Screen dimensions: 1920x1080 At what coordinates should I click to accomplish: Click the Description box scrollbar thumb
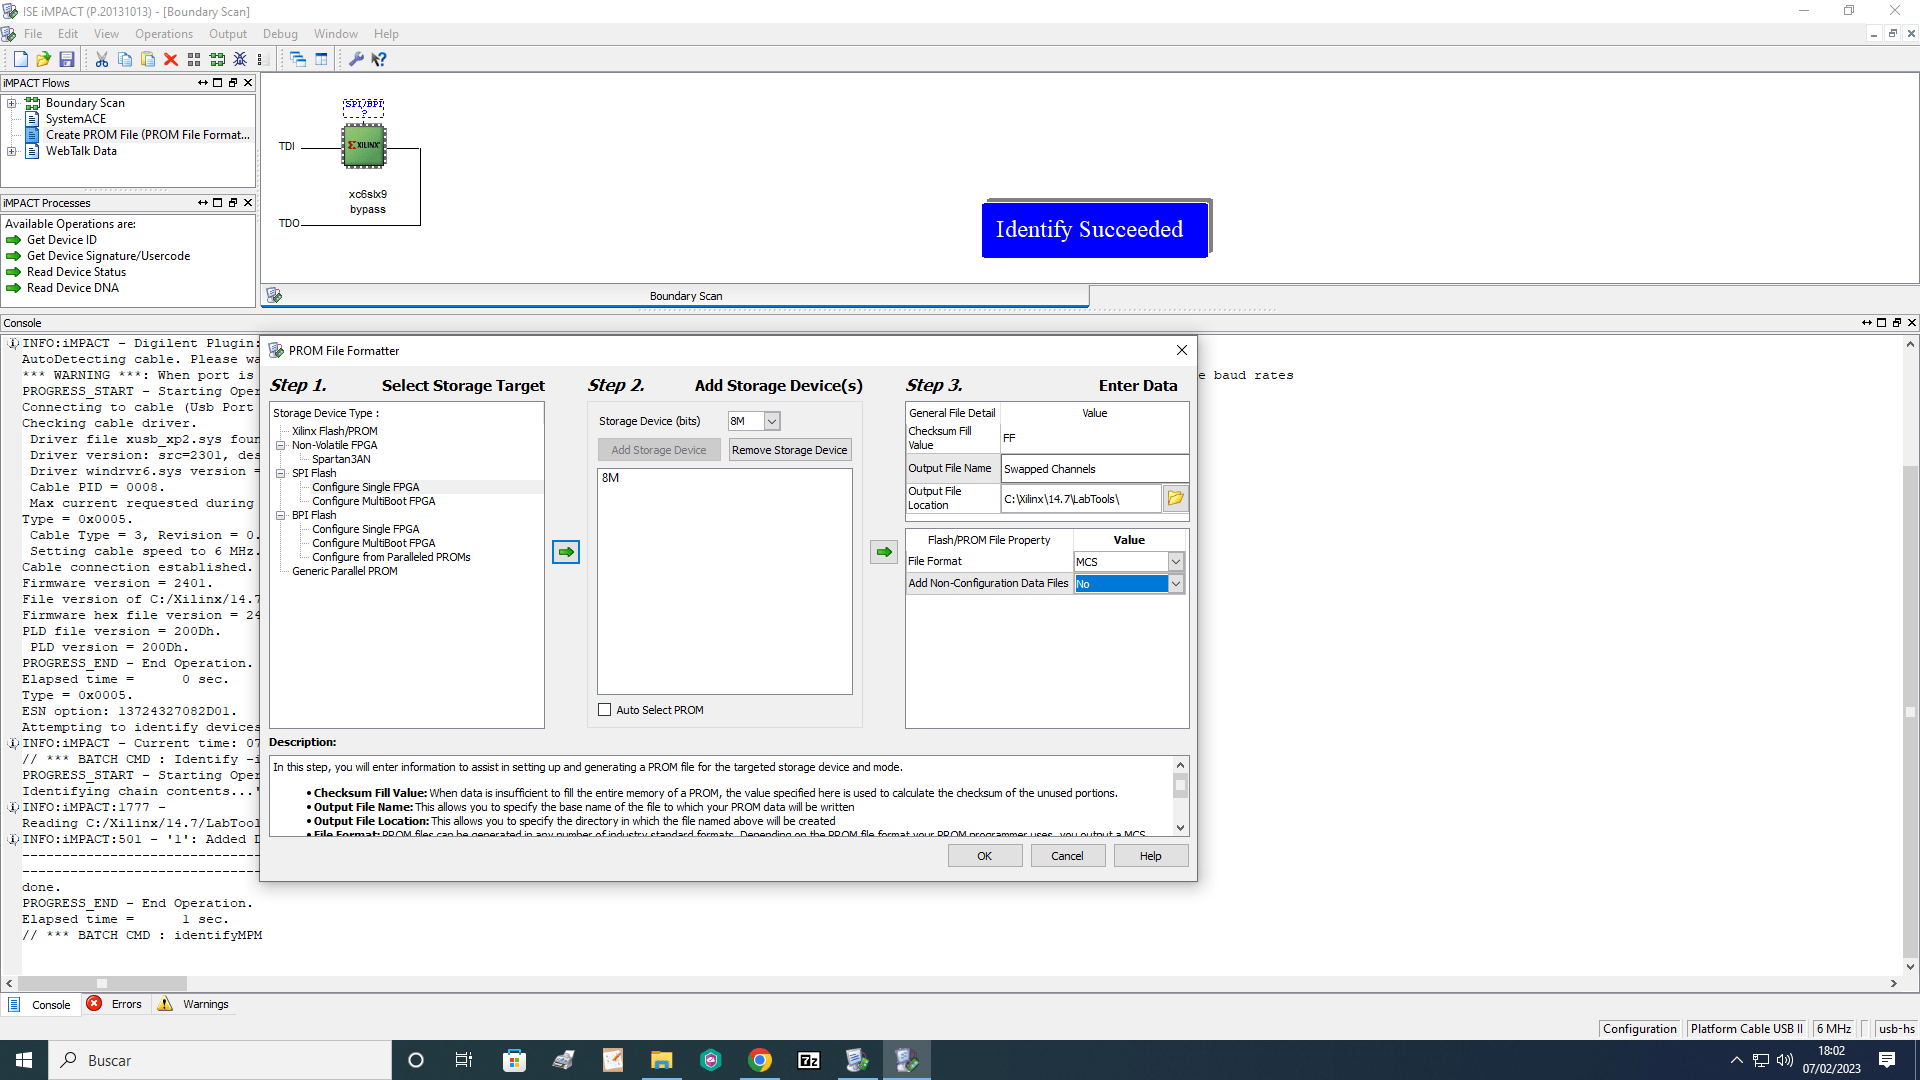tap(1181, 786)
